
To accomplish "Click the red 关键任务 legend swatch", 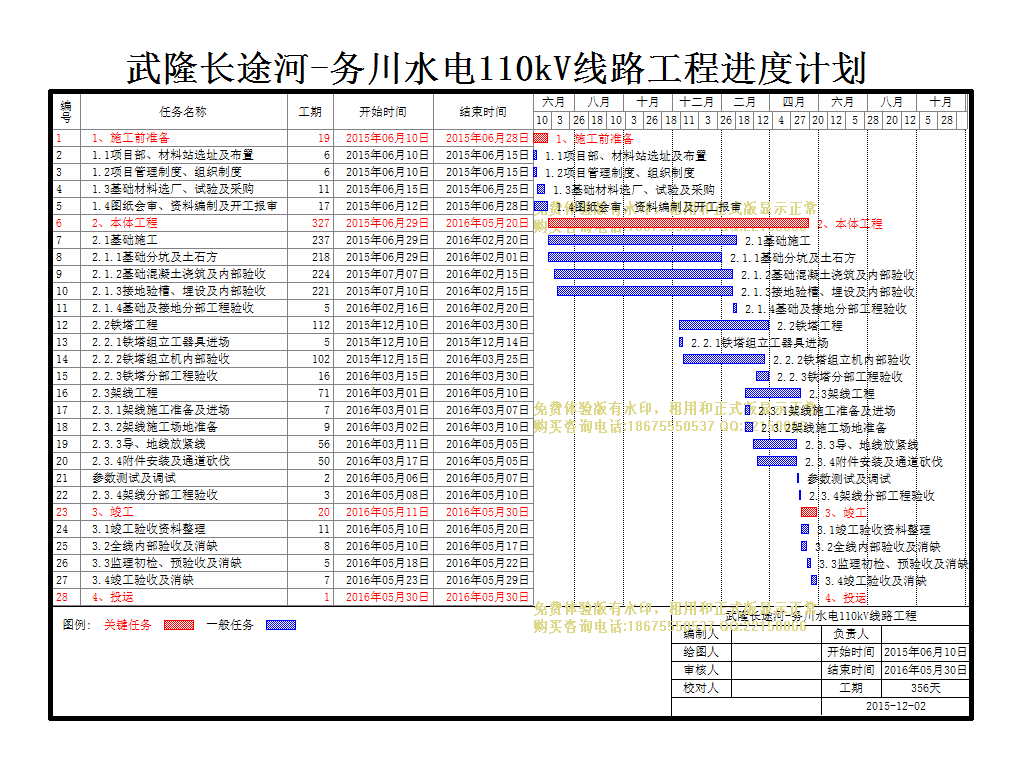I will click(x=179, y=625).
